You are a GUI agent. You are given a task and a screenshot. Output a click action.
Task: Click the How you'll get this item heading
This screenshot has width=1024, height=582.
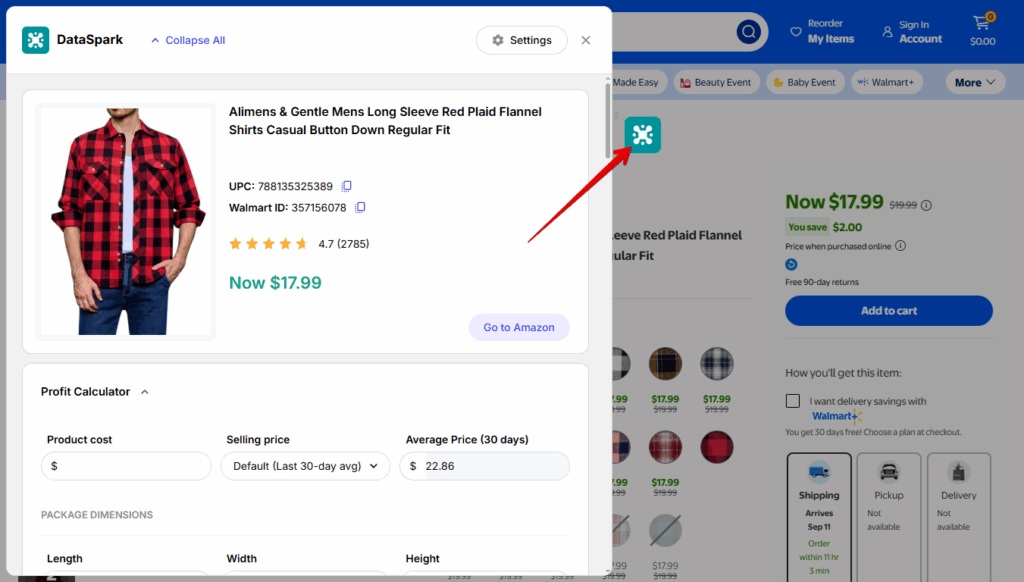tap(843, 373)
